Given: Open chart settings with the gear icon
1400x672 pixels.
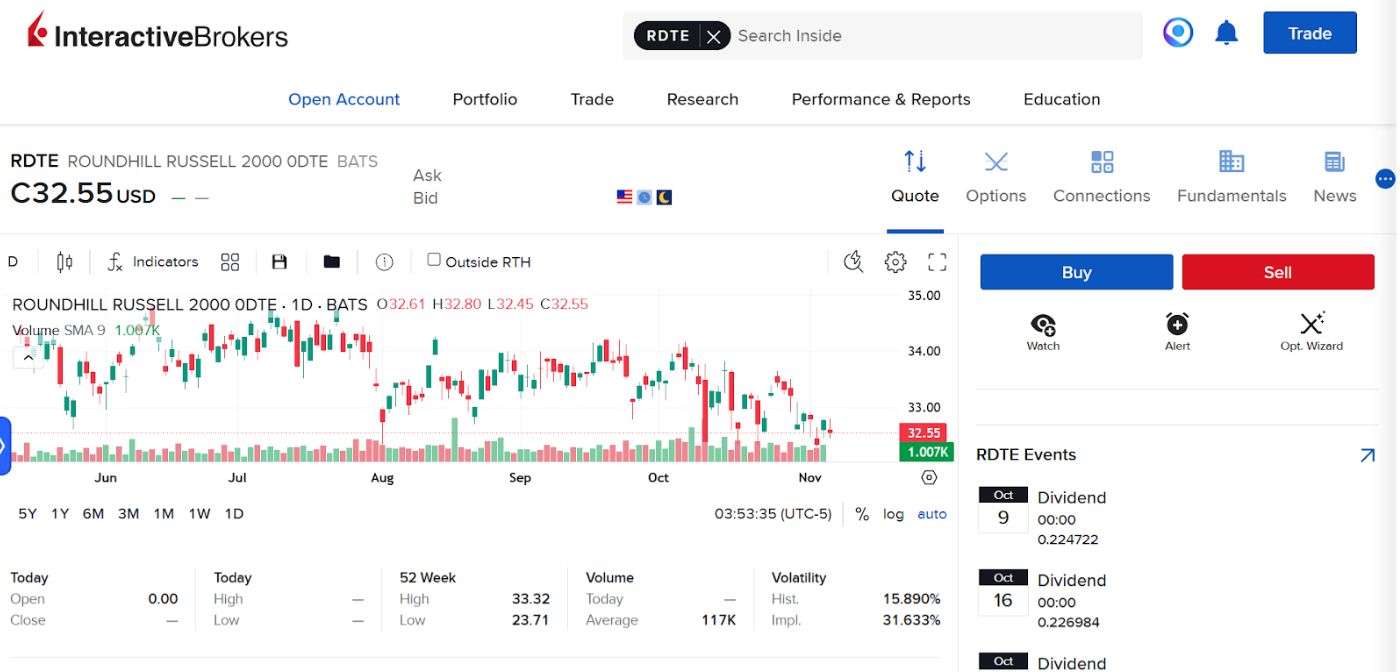Looking at the screenshot, I should [895, 261].
